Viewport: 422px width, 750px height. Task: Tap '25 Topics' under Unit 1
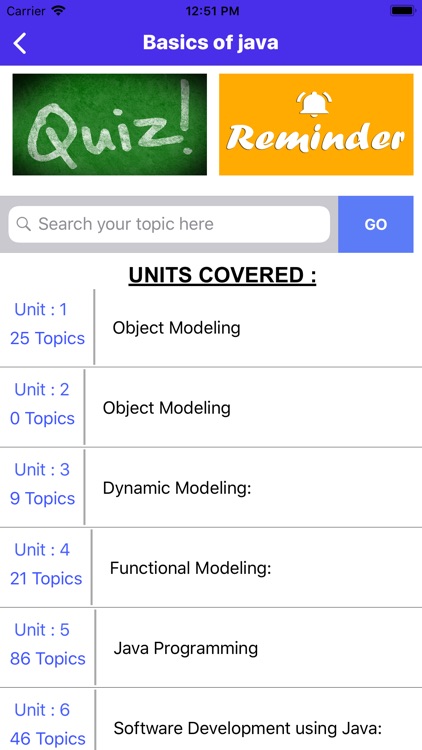tap(47, 339)
